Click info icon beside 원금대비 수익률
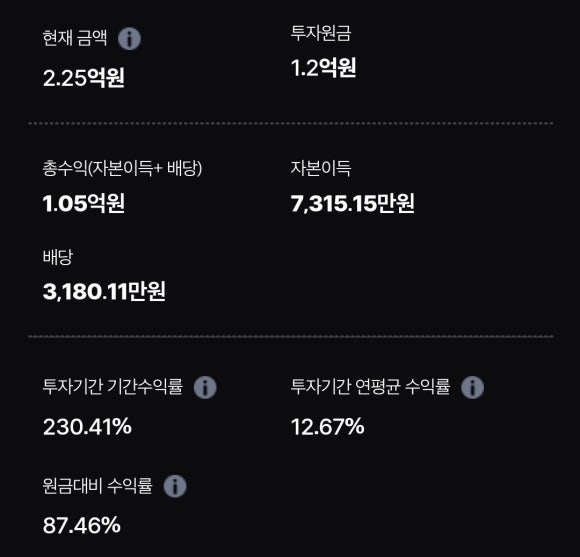Viewport: 580px width, 557px height. [x=175, y=486]
